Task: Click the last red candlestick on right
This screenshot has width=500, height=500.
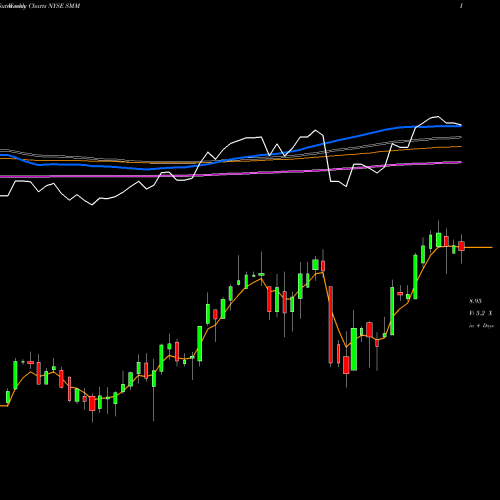Action: [x=461, y=246]
